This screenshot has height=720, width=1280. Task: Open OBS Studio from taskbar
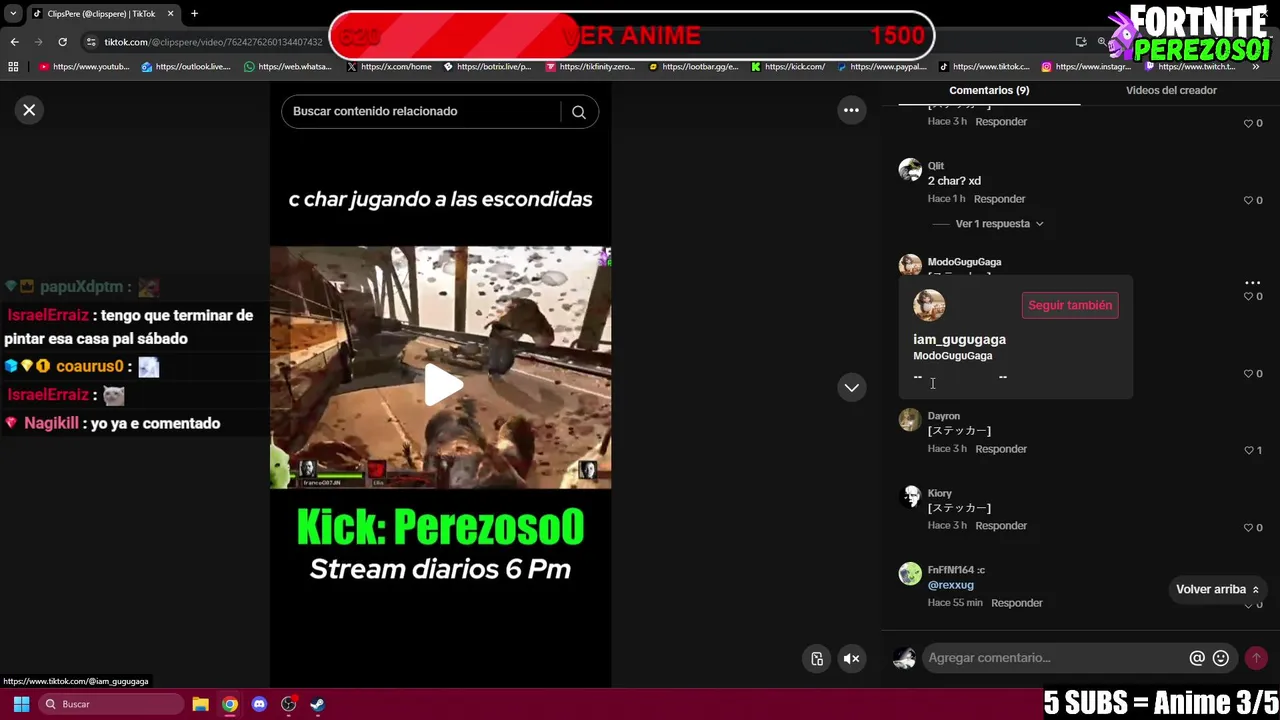[288, 704]
